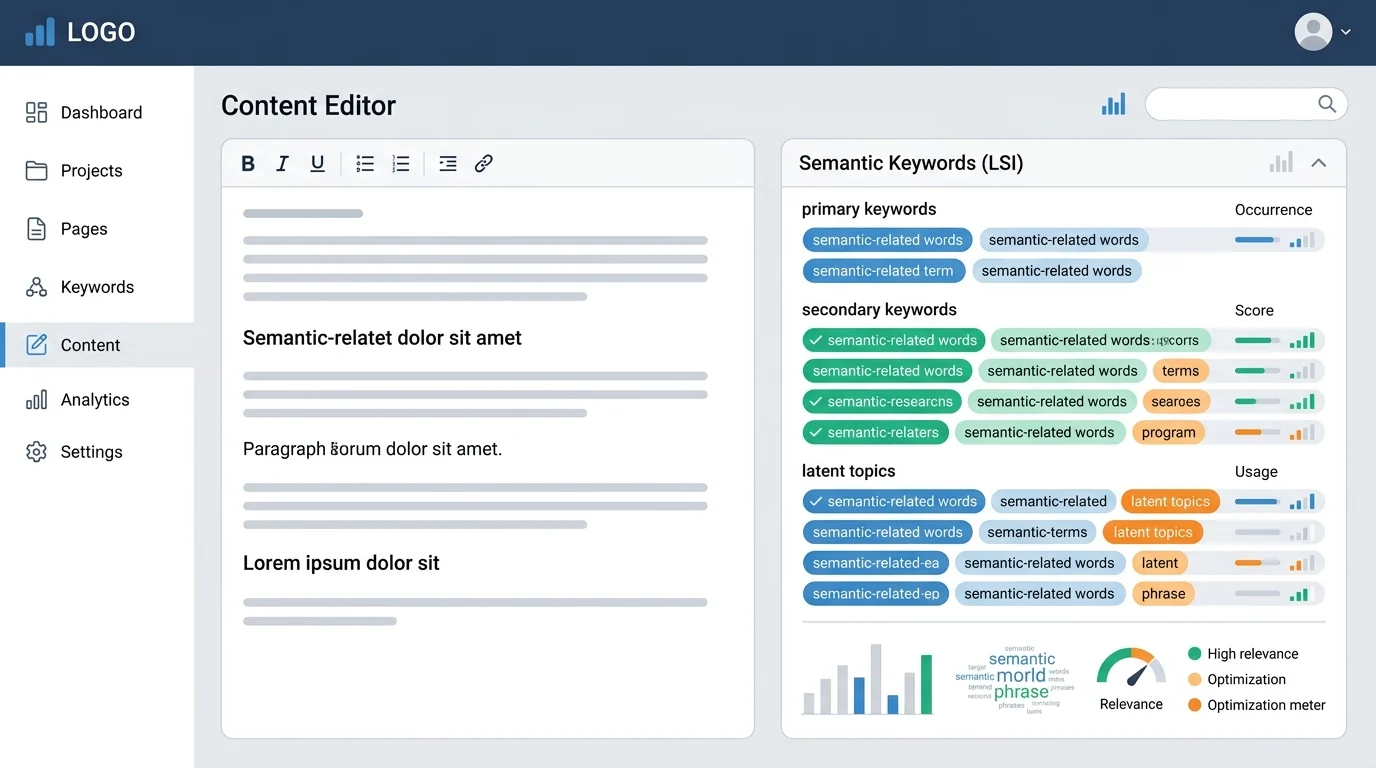Click the signal bars icon in the searoes row
This screenshot has height=768, width=1376.
point(1301,402)
